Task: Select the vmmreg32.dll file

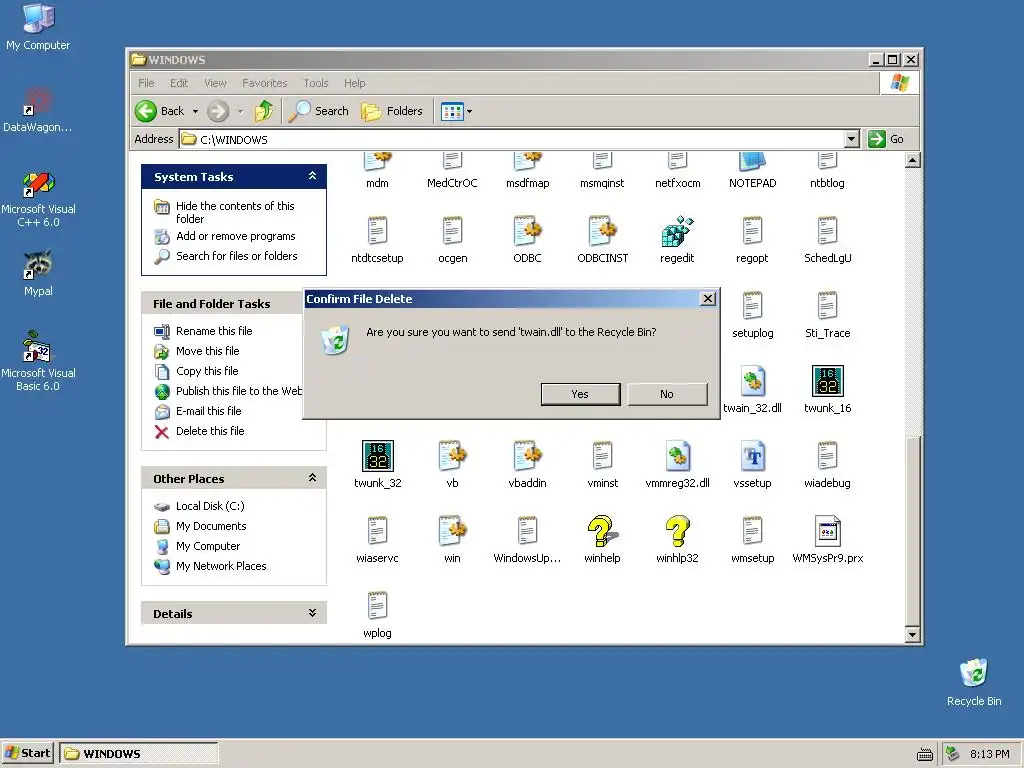Action: (x=677, y=456)
